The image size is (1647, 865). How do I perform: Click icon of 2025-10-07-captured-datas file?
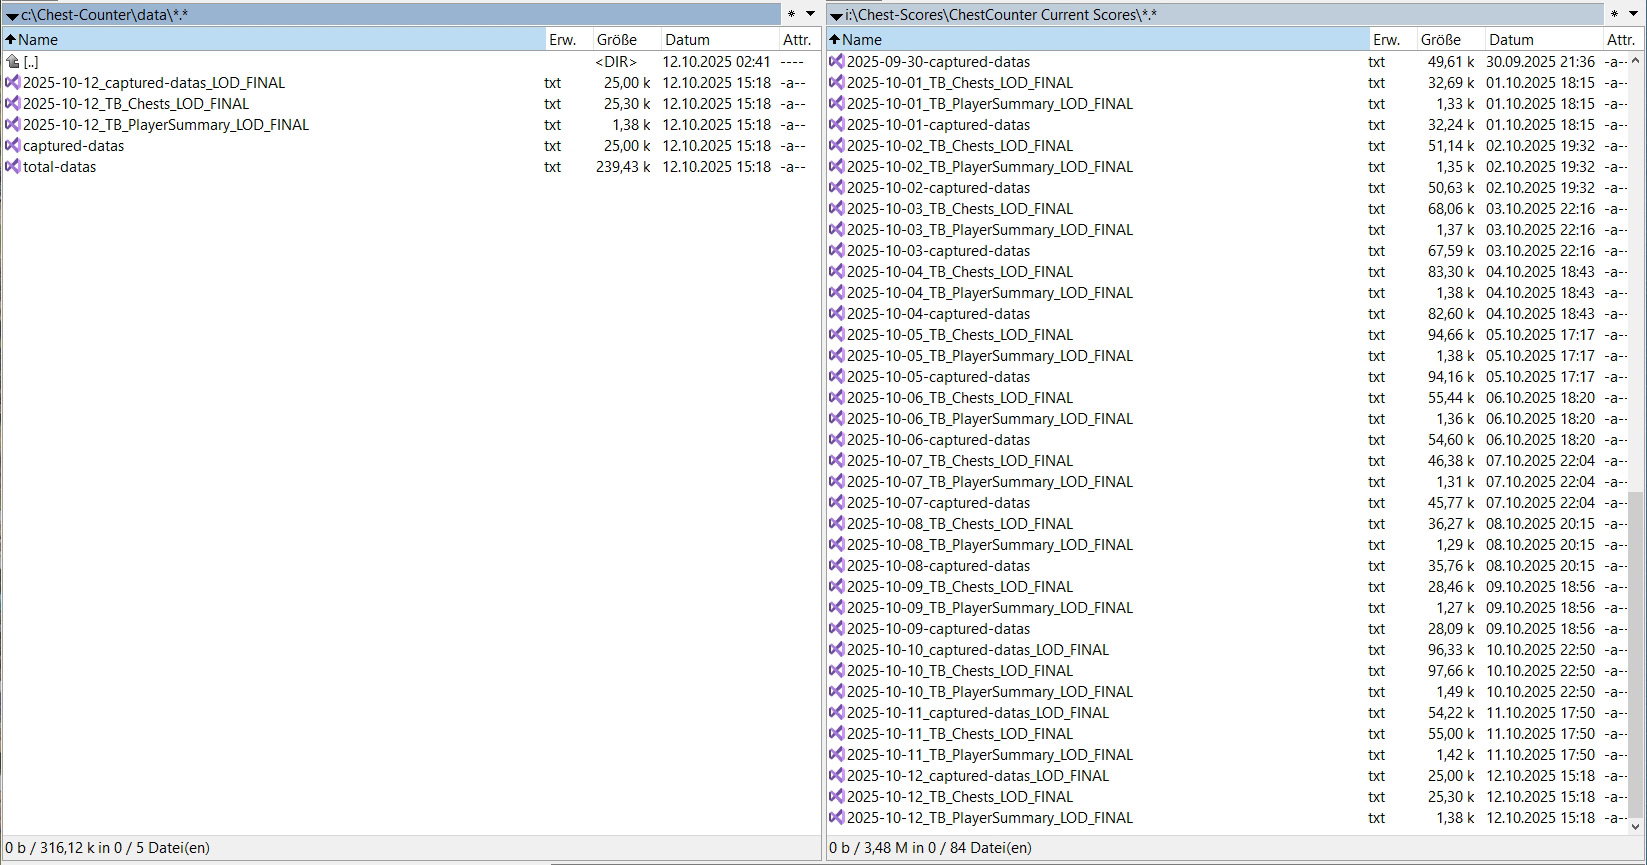click(837, 503)
